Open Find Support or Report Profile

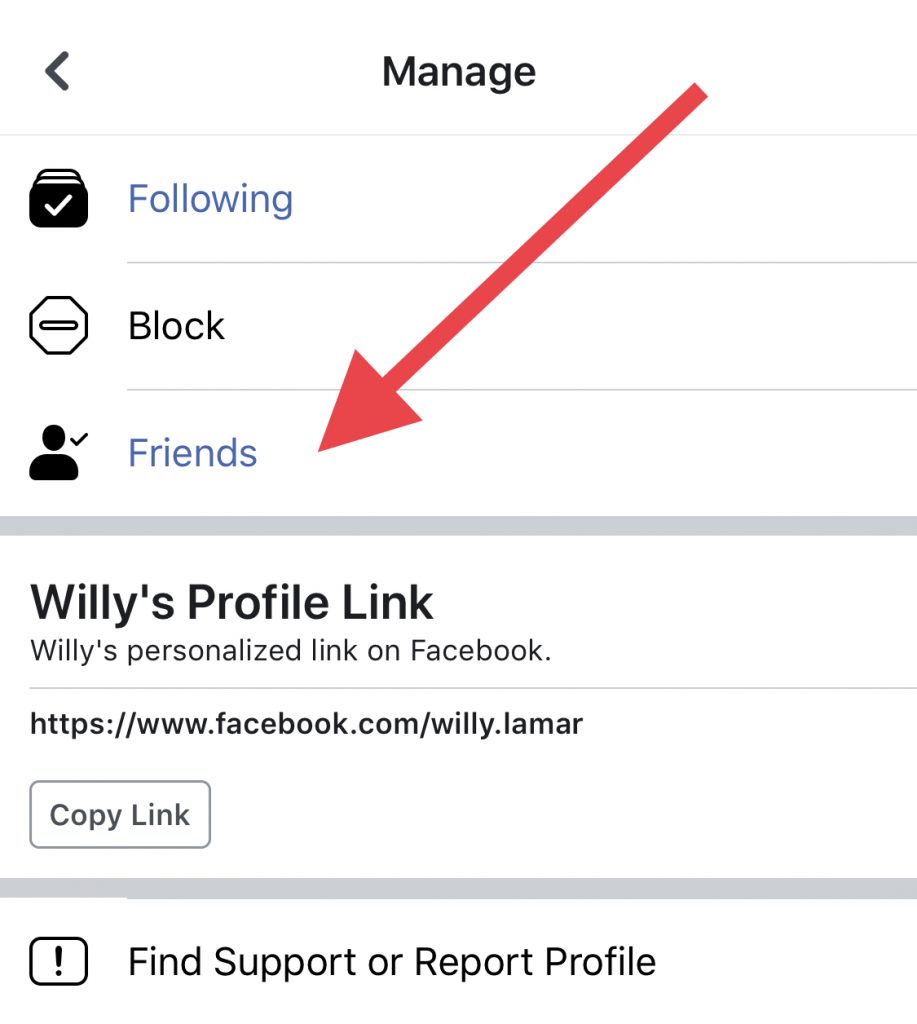[391, 961]
